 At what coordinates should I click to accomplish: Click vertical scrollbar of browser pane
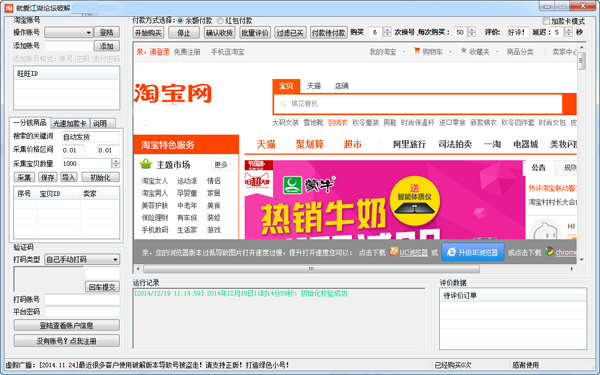coord(582,61)
